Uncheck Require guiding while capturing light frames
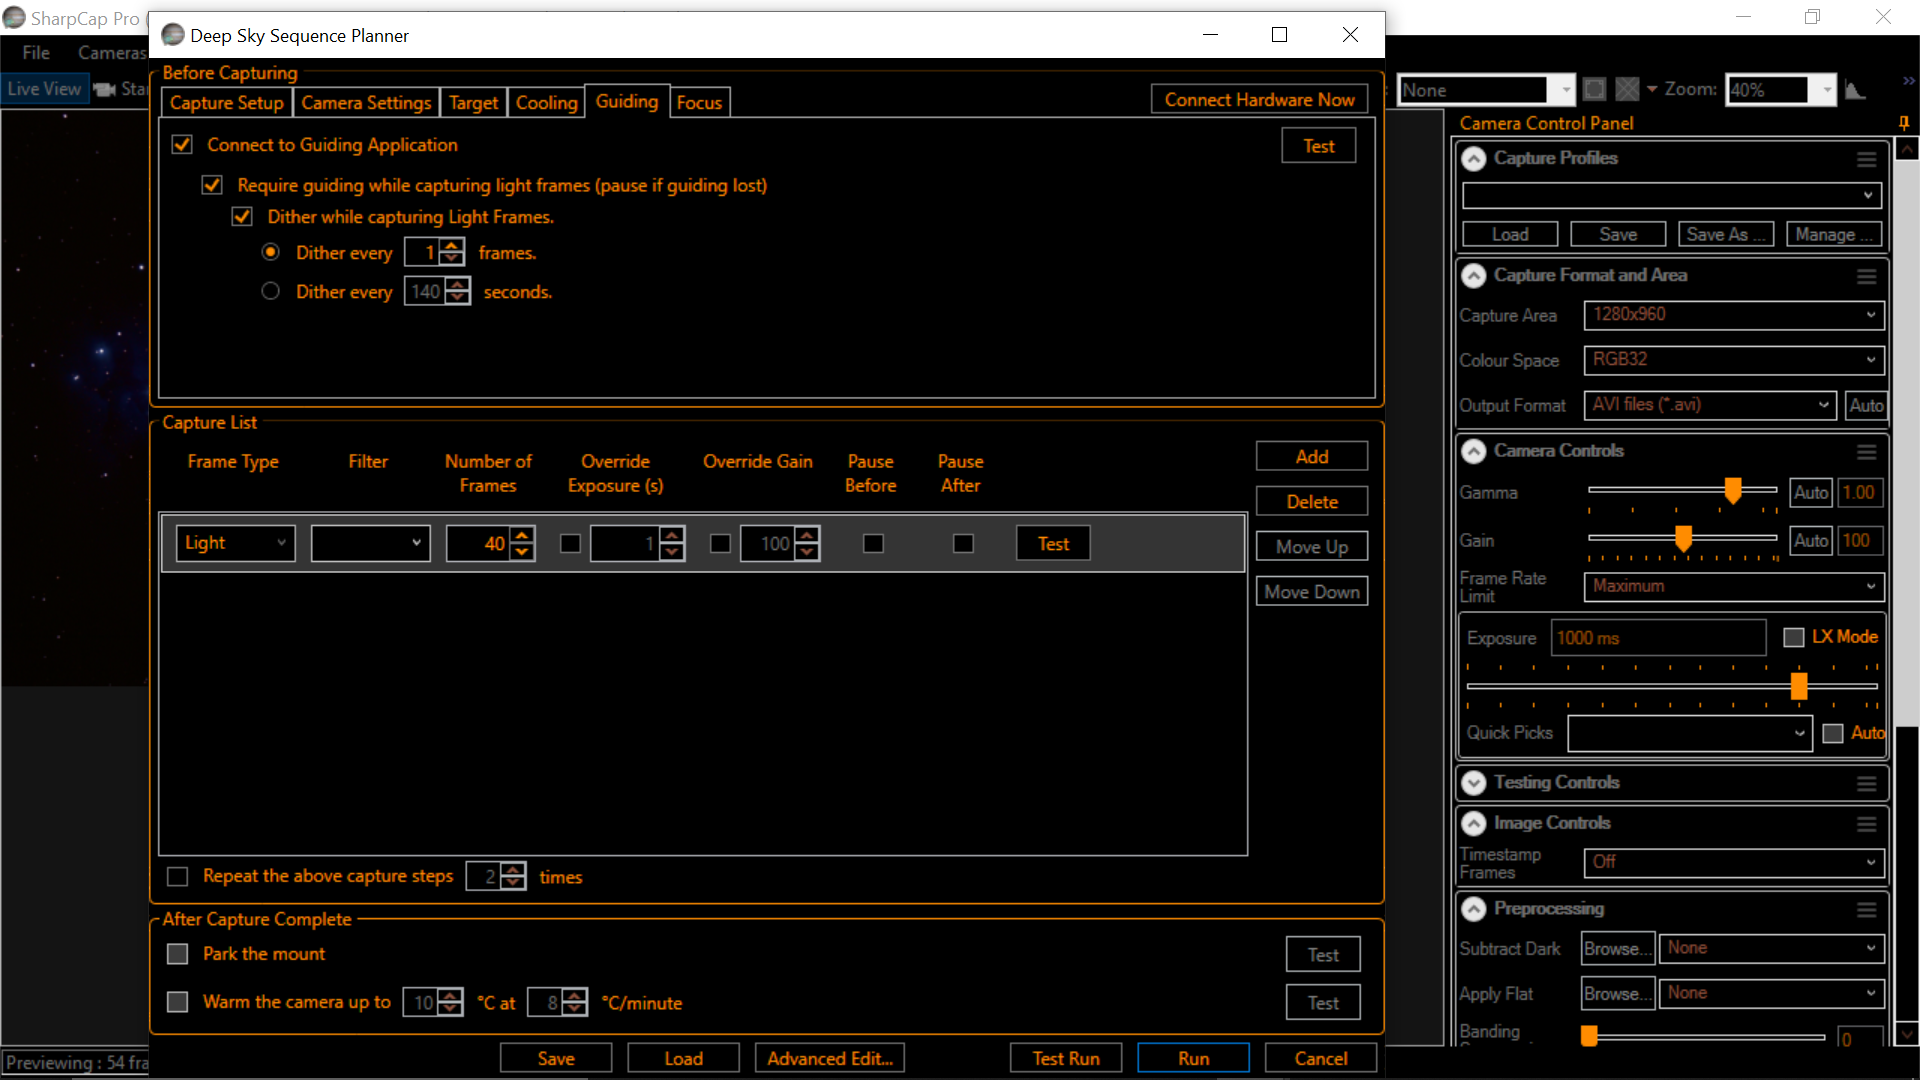This screenshot has height=1080, width=1920. click(x=212, y=185)
